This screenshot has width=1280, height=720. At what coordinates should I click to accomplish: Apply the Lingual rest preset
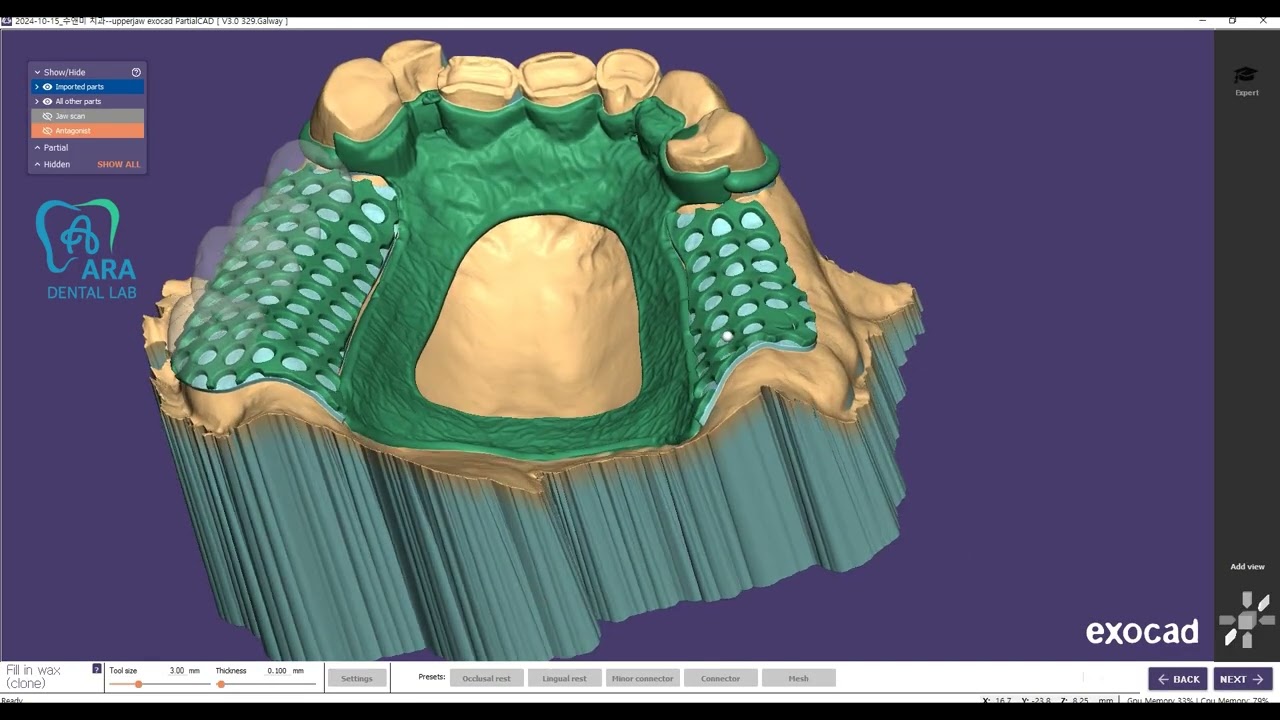564,678
